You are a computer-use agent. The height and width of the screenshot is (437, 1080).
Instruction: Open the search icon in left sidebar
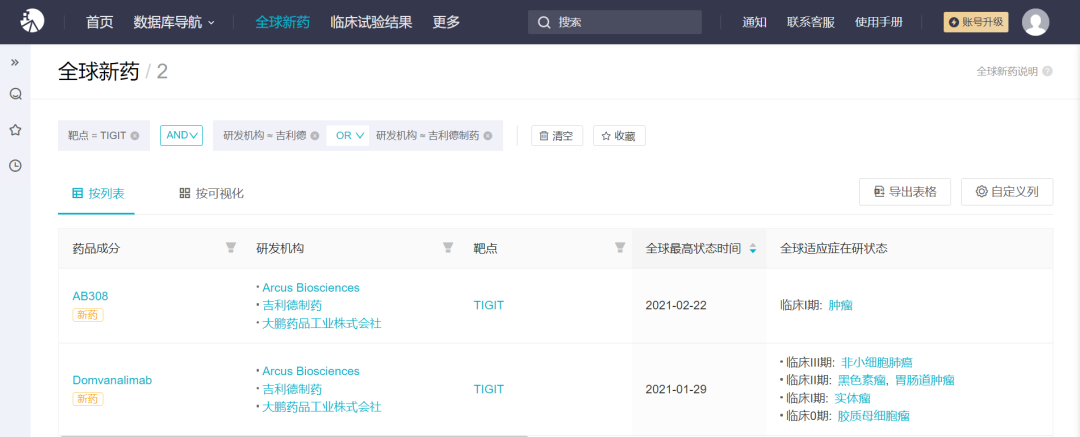click(15, 94)
